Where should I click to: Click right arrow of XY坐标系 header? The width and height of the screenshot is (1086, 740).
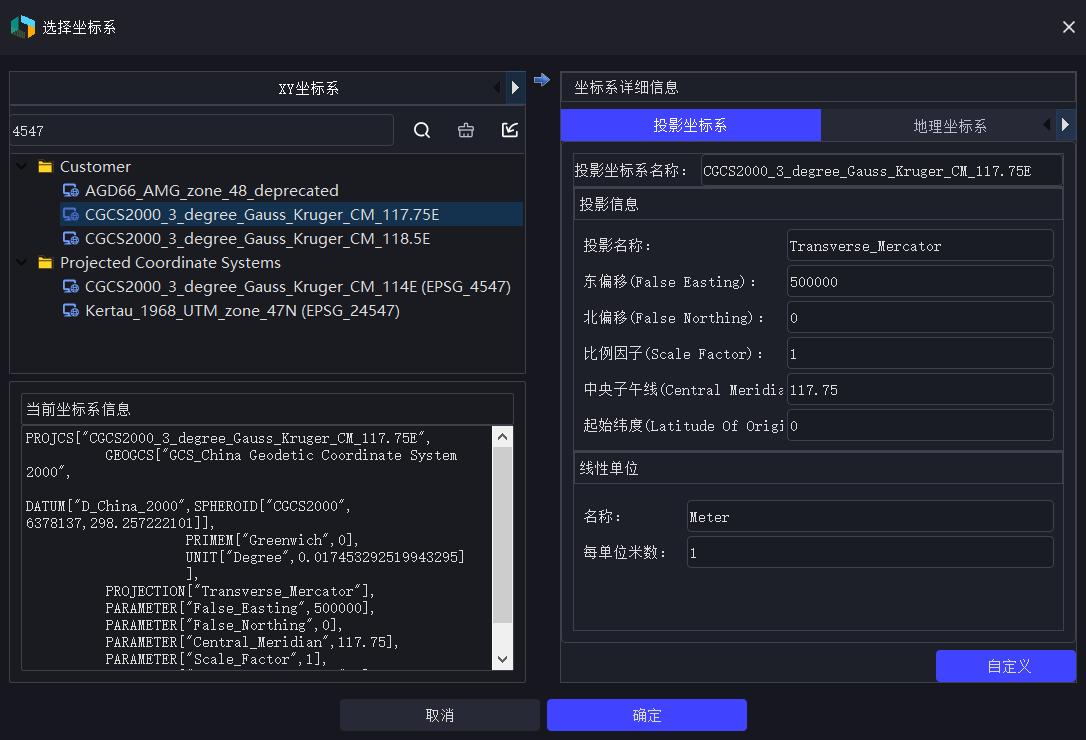[515, 87]
